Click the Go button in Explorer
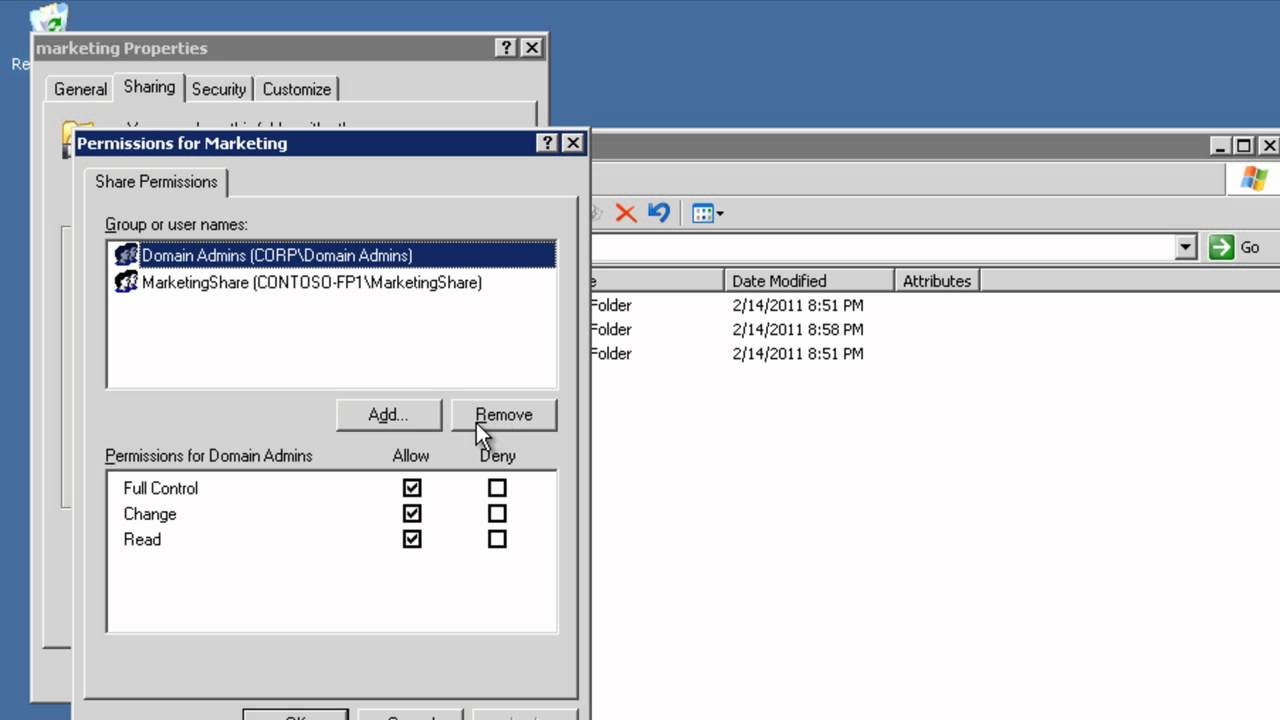Image resolution: width=1280 pixels, height=720 pixels. pos(1235,247)
